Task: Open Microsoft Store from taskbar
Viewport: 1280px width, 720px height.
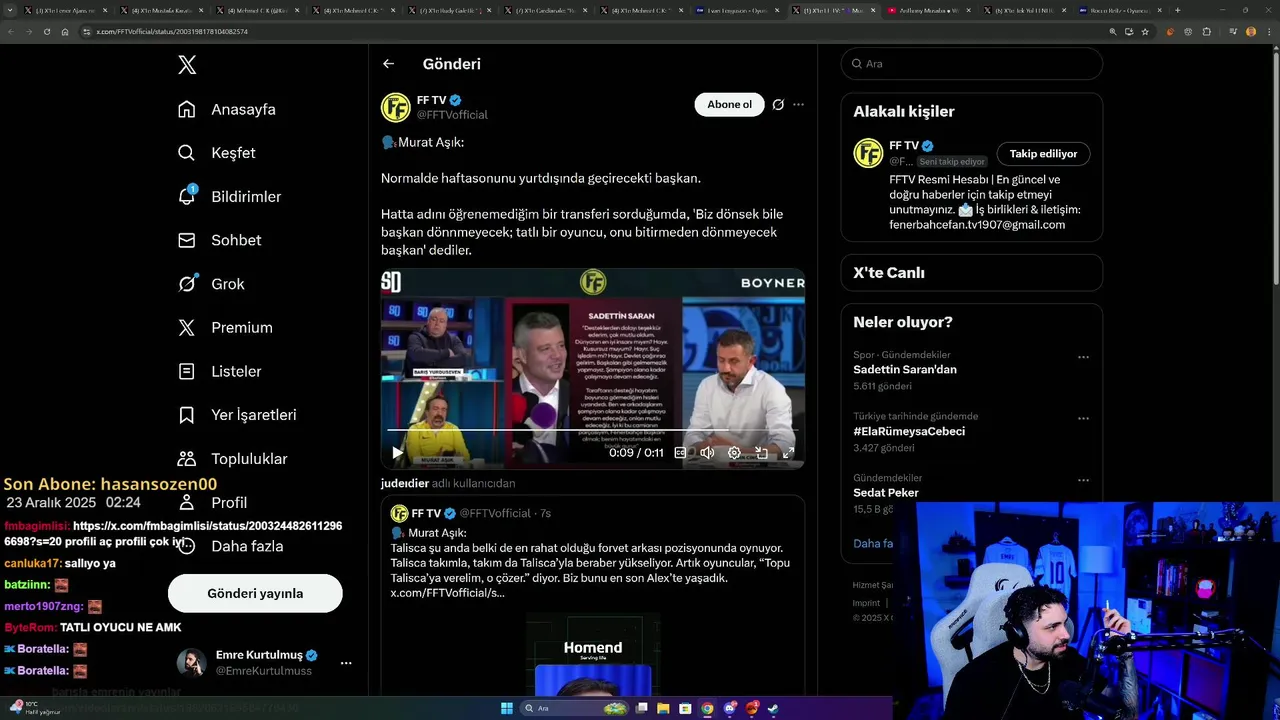Action: click(685, 708)
